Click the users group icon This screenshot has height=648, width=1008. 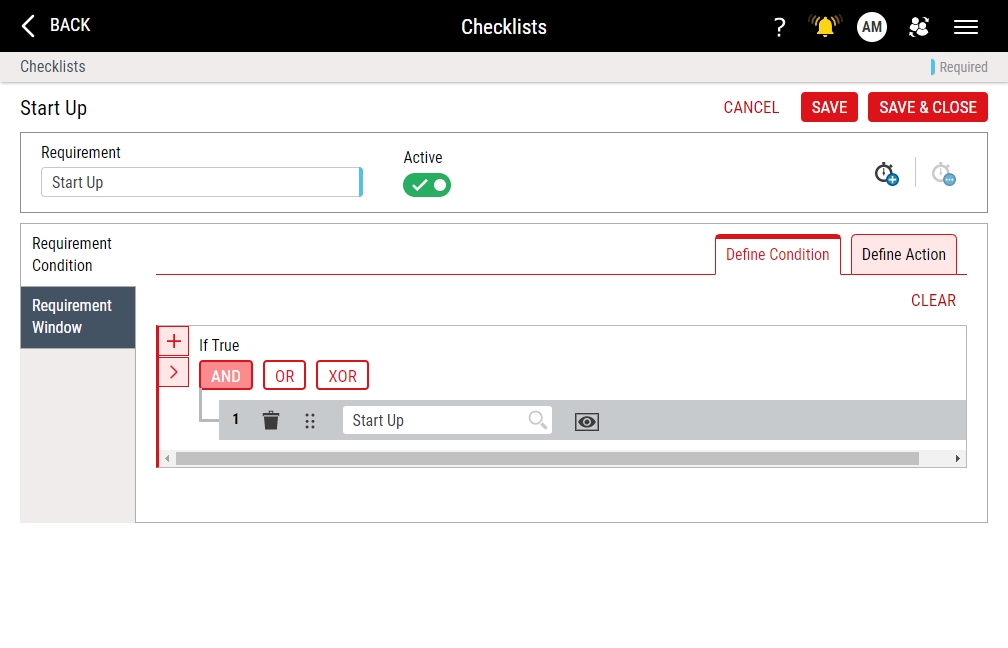click(918, 27)
